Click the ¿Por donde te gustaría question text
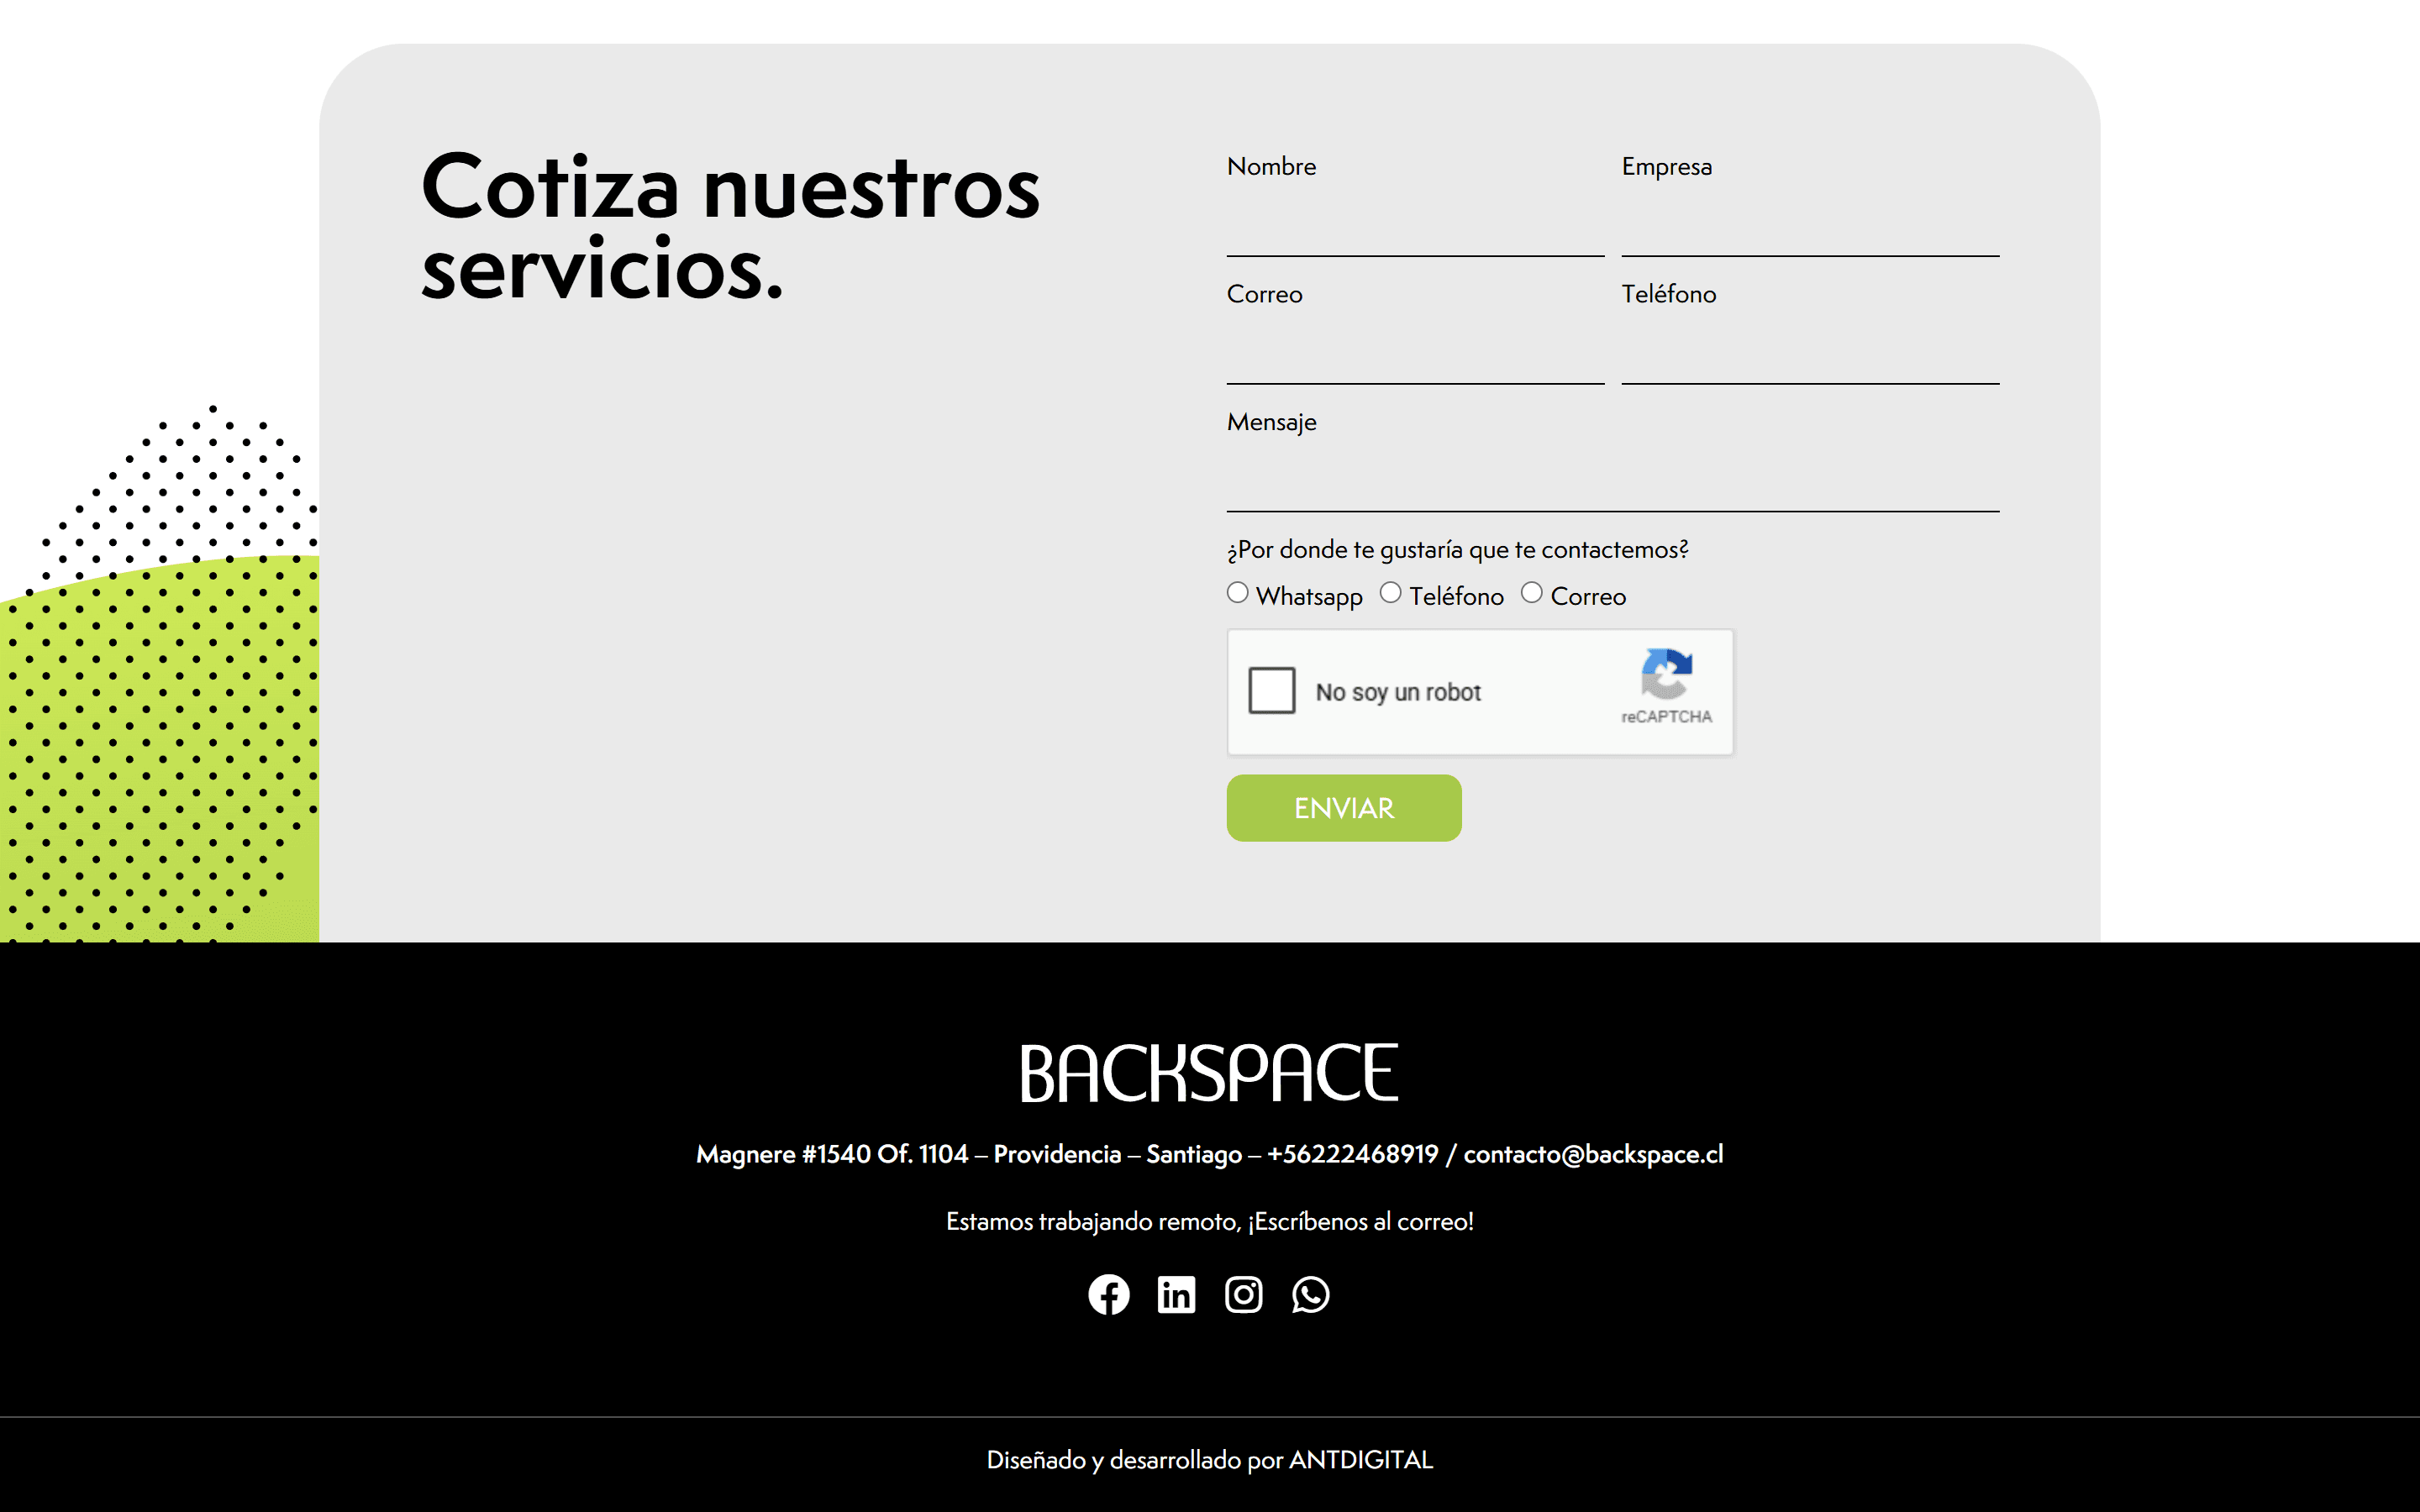Screen dimensions: 2420x1512 1457,549
